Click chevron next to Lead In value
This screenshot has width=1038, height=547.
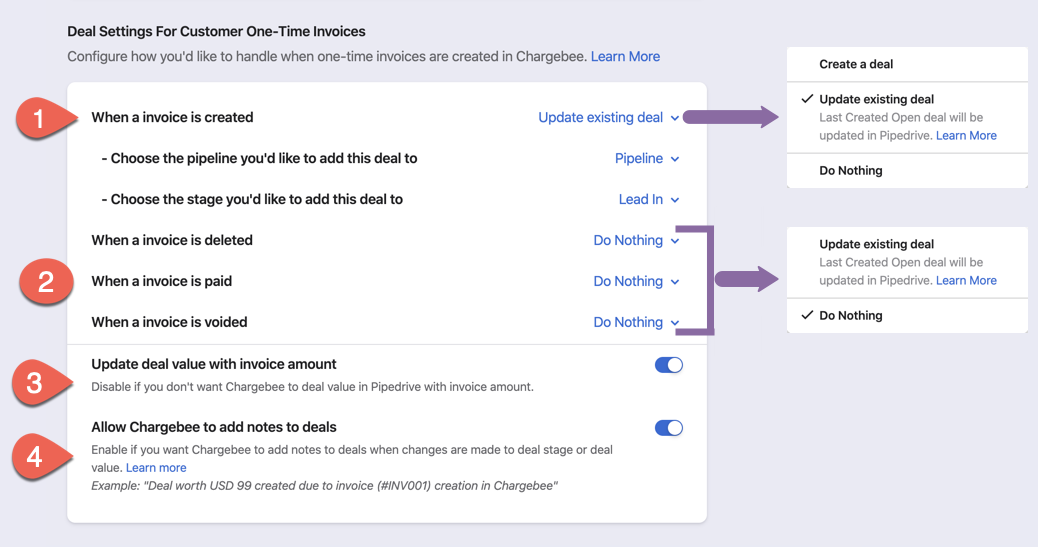click(x=675, y=200)
